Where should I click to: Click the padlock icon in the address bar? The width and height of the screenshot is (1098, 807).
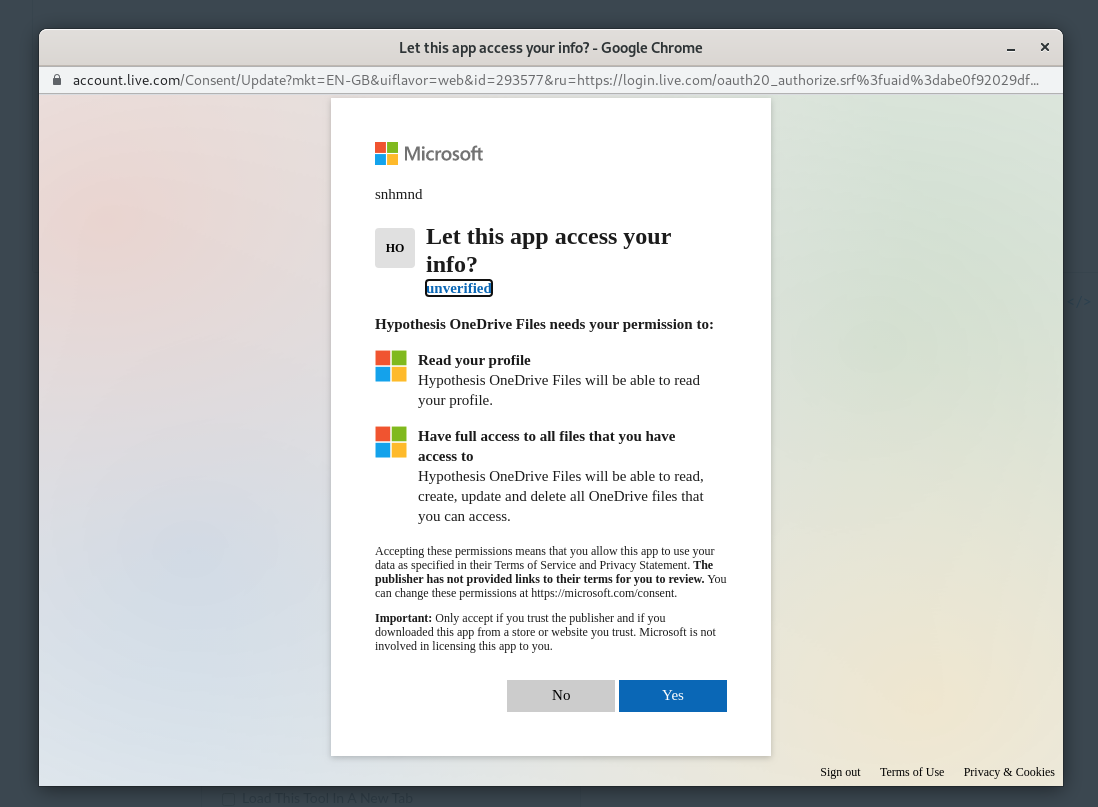[56, 80]
